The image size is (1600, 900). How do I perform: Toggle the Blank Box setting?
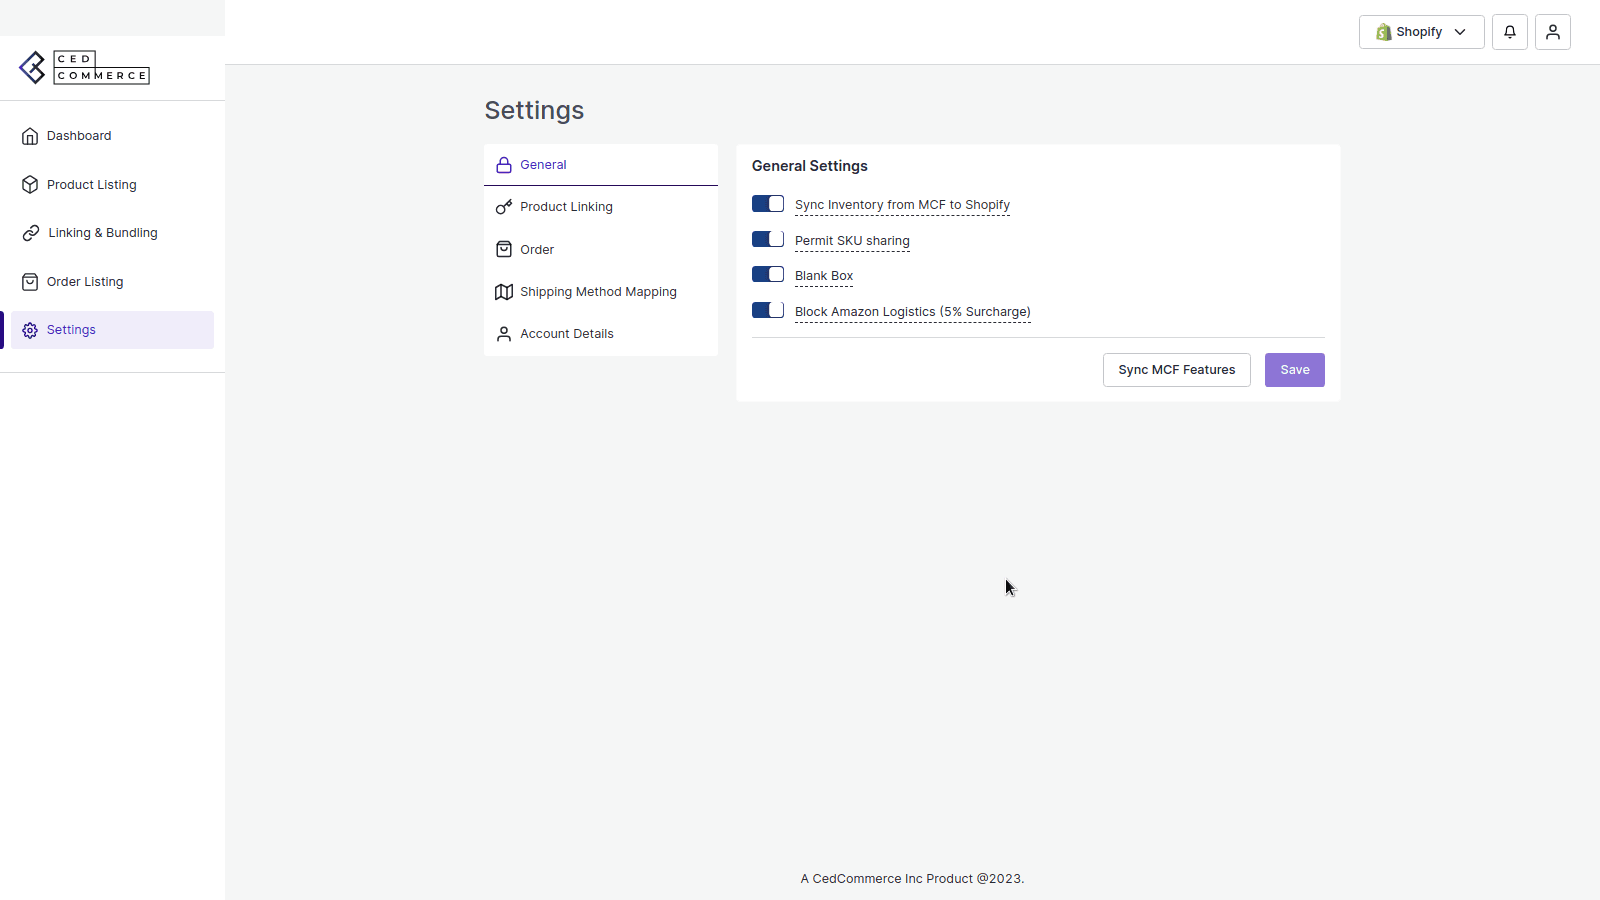766,274
